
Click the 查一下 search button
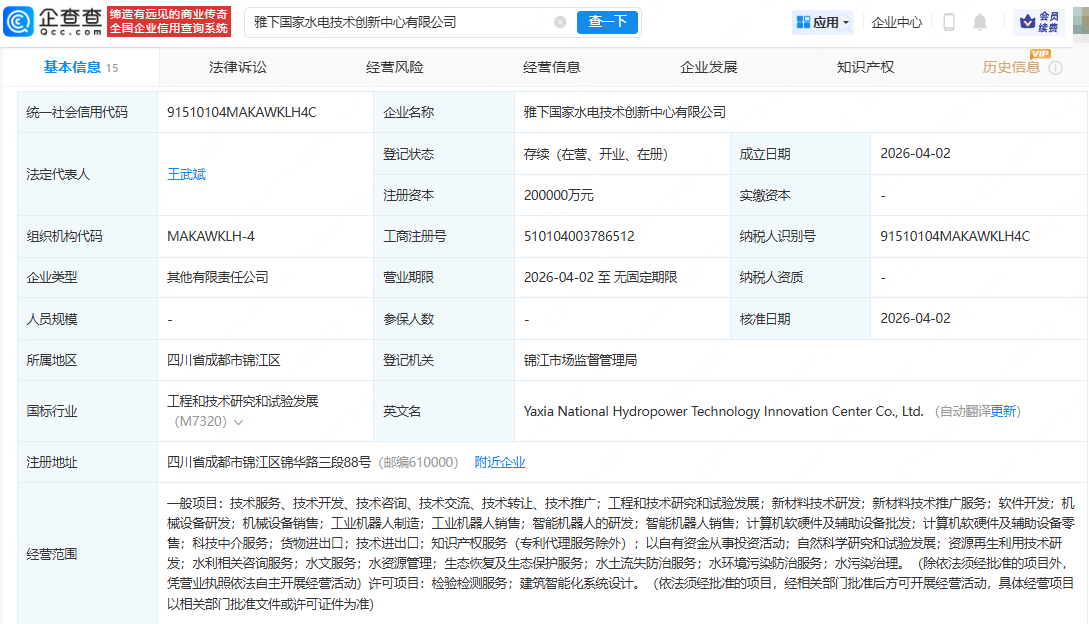click(x=607, y=21)
